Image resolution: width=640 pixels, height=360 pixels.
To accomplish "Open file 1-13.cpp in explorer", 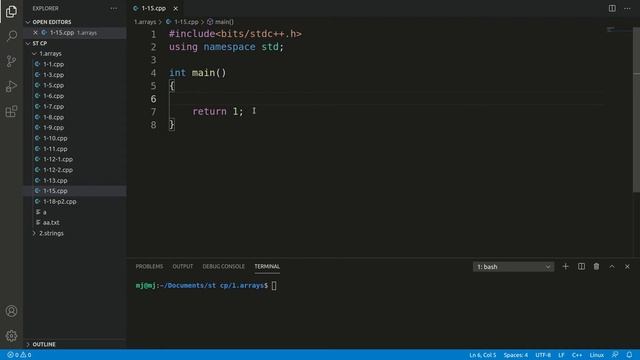I will [55, 180].
